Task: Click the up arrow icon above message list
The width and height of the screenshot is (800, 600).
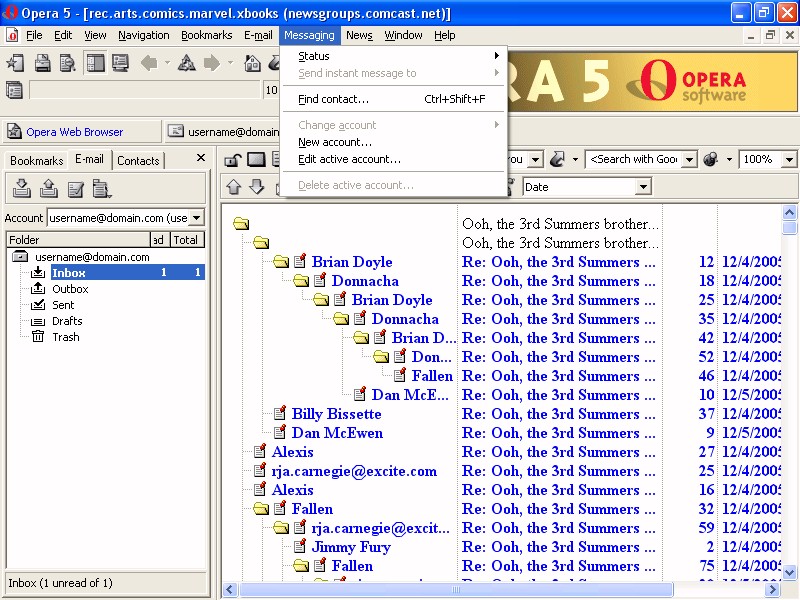Action: (x=234, y=187)
